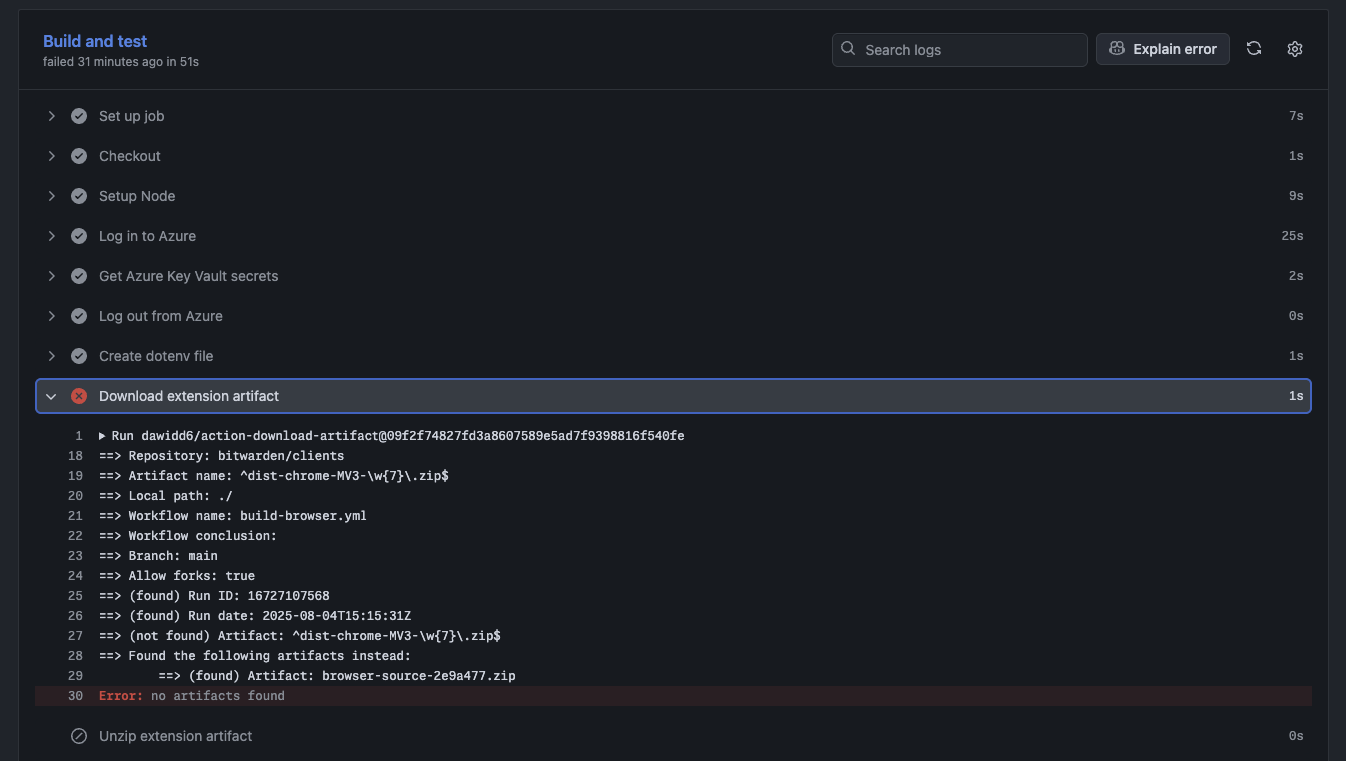Select the Log in to Azure step label
This screenshot has width=1346, height=761.
[147, 236]
